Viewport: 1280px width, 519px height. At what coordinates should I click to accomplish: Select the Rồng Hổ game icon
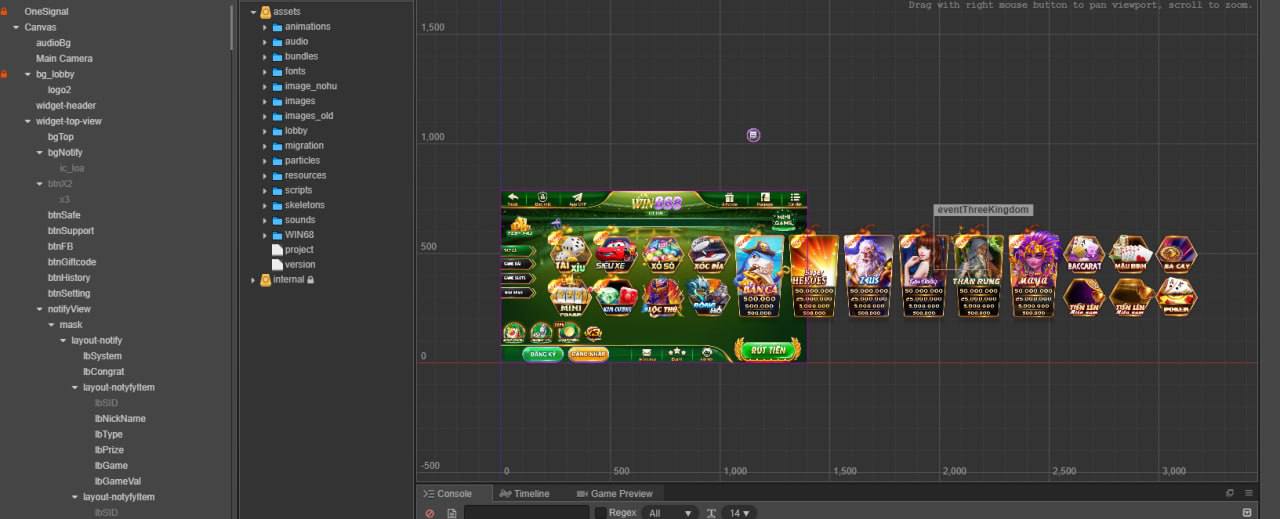pyautogui.click(x=707, y=297)
